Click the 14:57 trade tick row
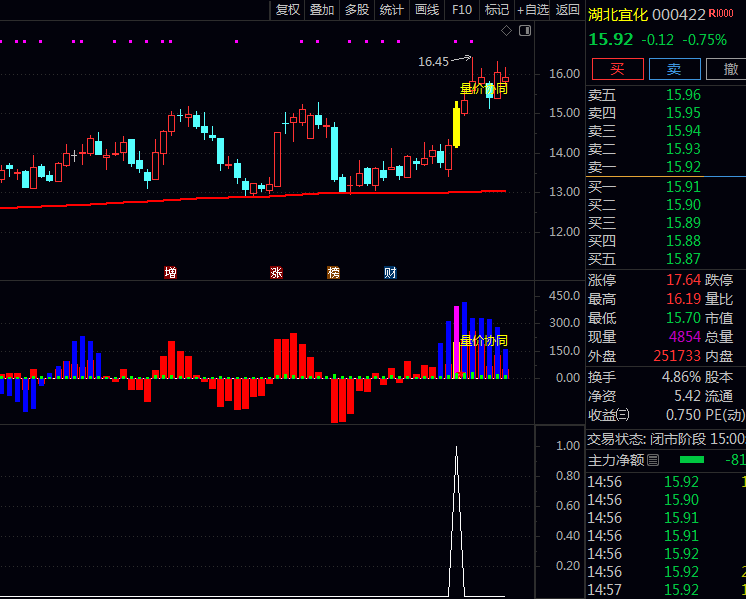 pyautogui.click(x=666, y=590)
